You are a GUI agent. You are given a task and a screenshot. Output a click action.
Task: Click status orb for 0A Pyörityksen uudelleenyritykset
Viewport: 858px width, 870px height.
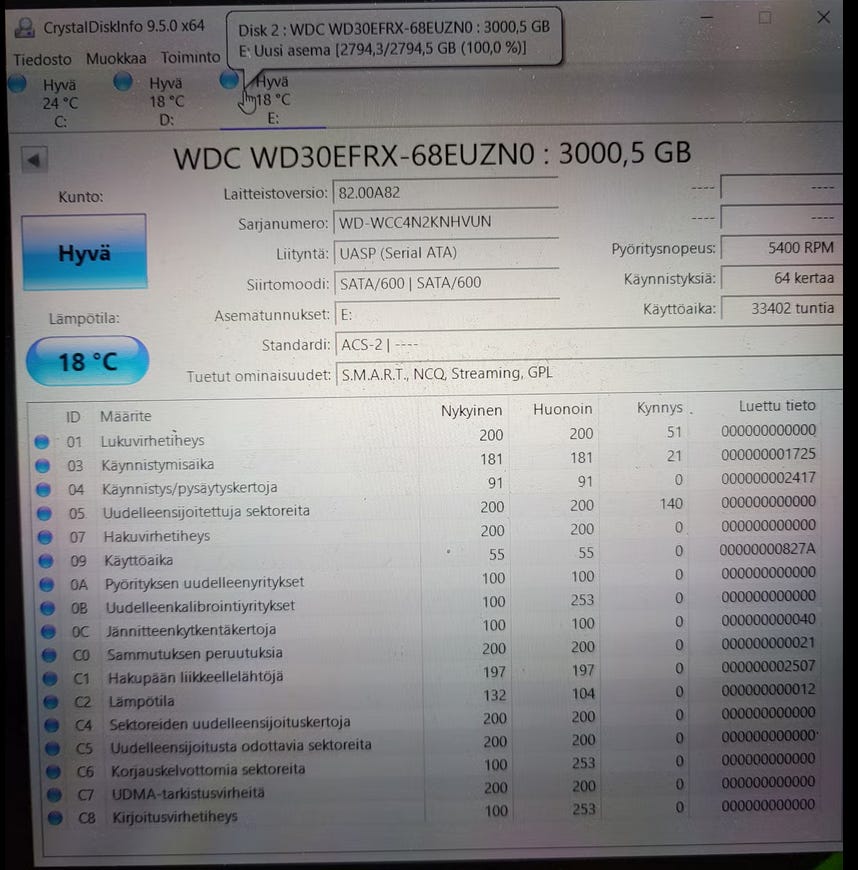47,584
